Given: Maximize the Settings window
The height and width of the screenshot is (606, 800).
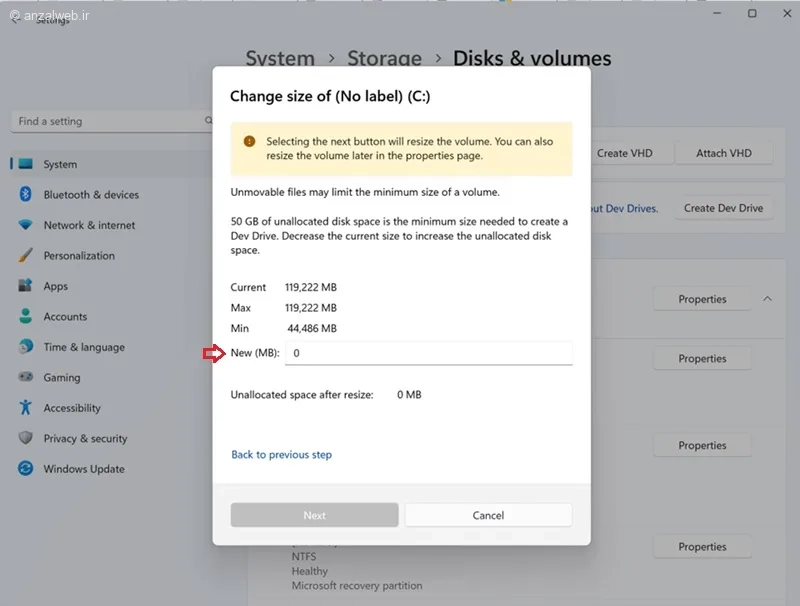Looking at the screenshot, I should pyautogui.click(x=752, y=13).
